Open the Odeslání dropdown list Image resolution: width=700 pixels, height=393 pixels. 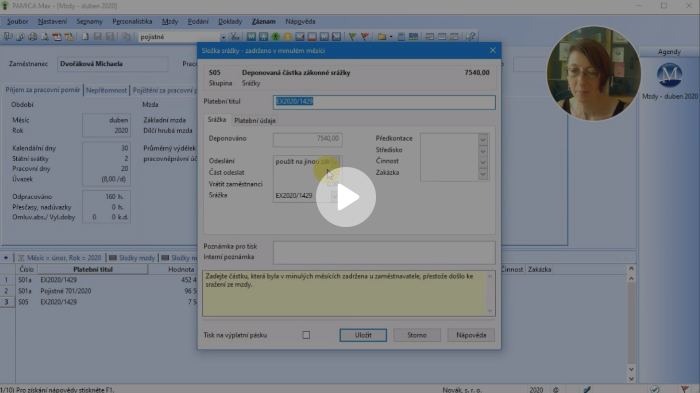point(336,162)
